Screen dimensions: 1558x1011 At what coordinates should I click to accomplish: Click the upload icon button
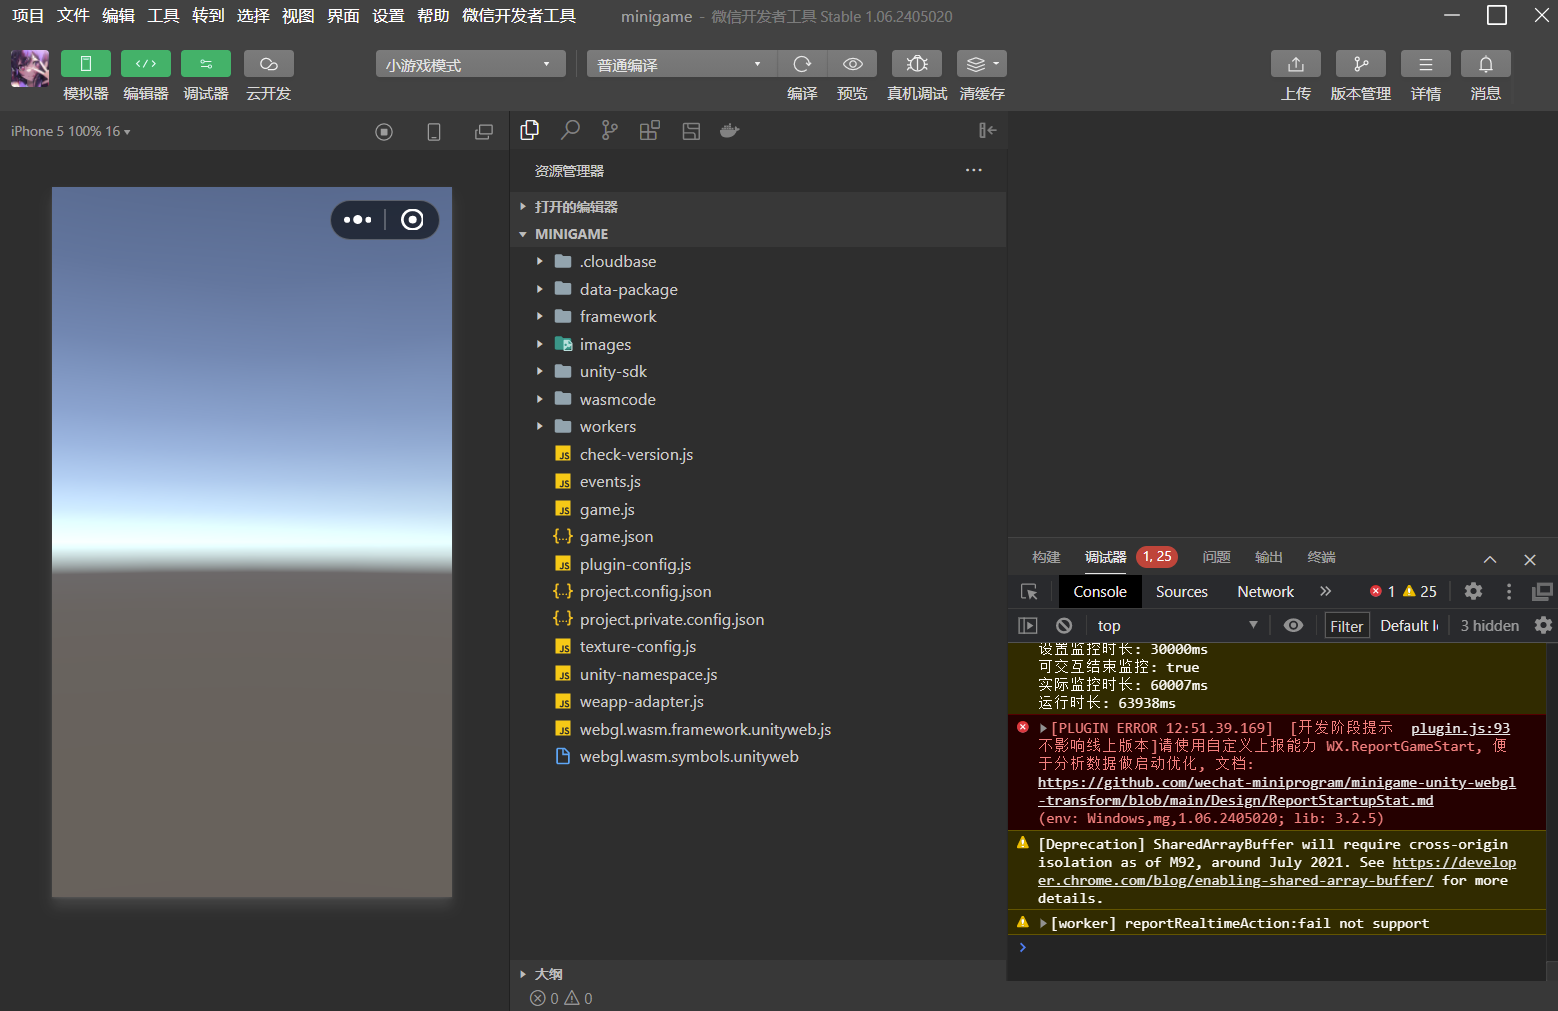coord(1296,64)
